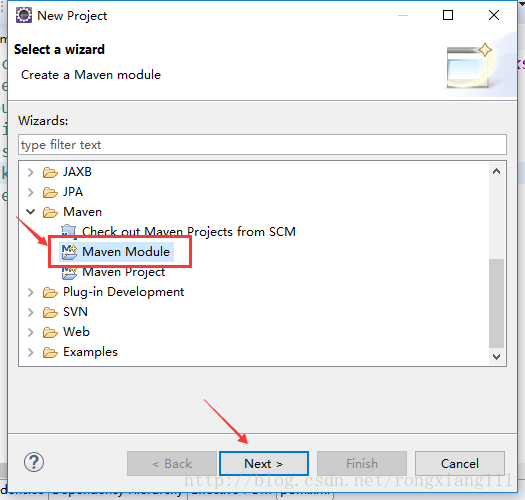Expand the JAXB folder node

[x=30, y=172]
